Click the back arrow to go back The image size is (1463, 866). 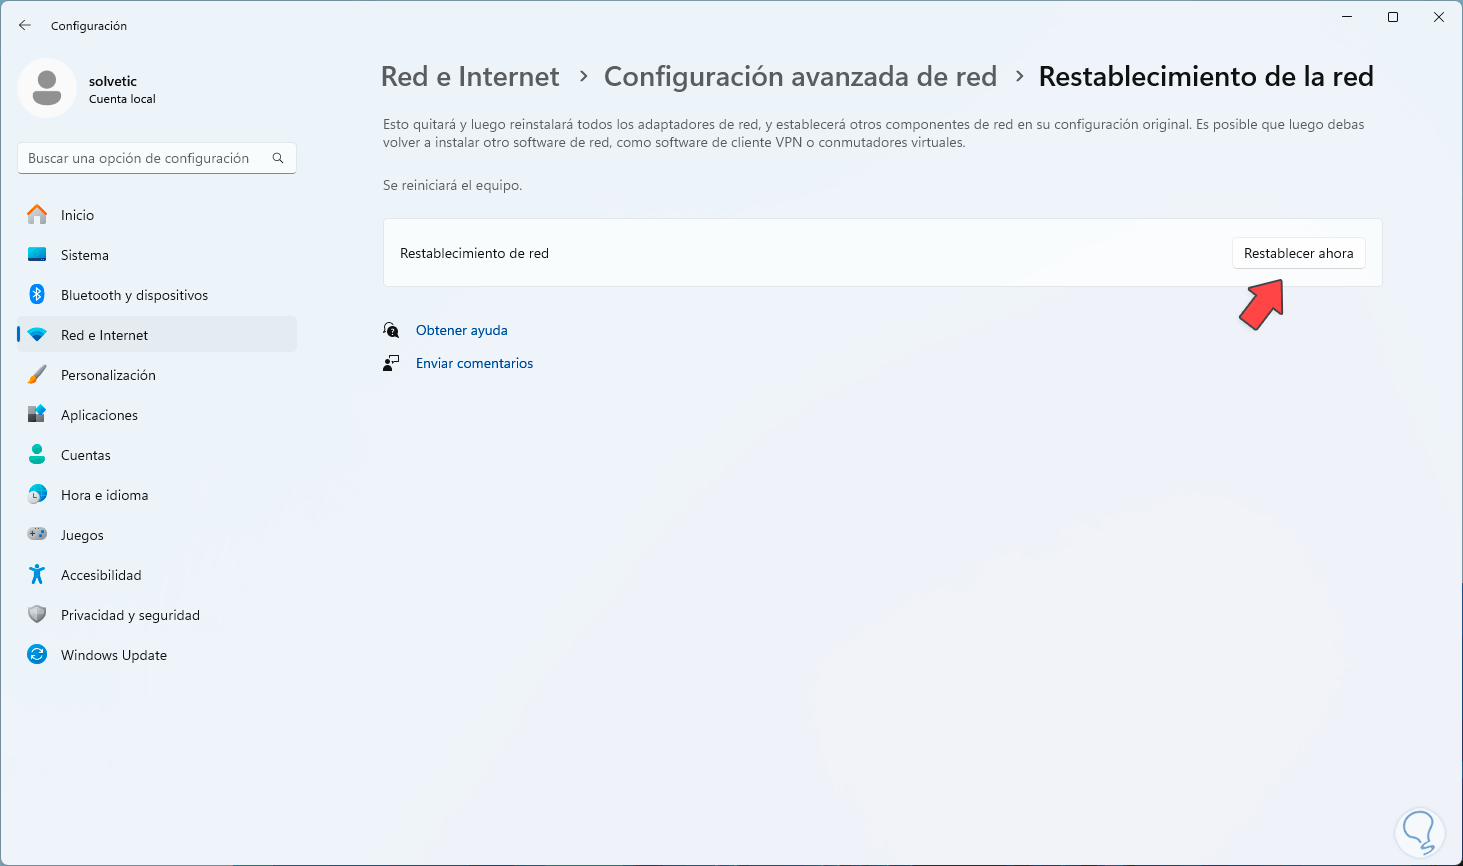tap(24, 25)
